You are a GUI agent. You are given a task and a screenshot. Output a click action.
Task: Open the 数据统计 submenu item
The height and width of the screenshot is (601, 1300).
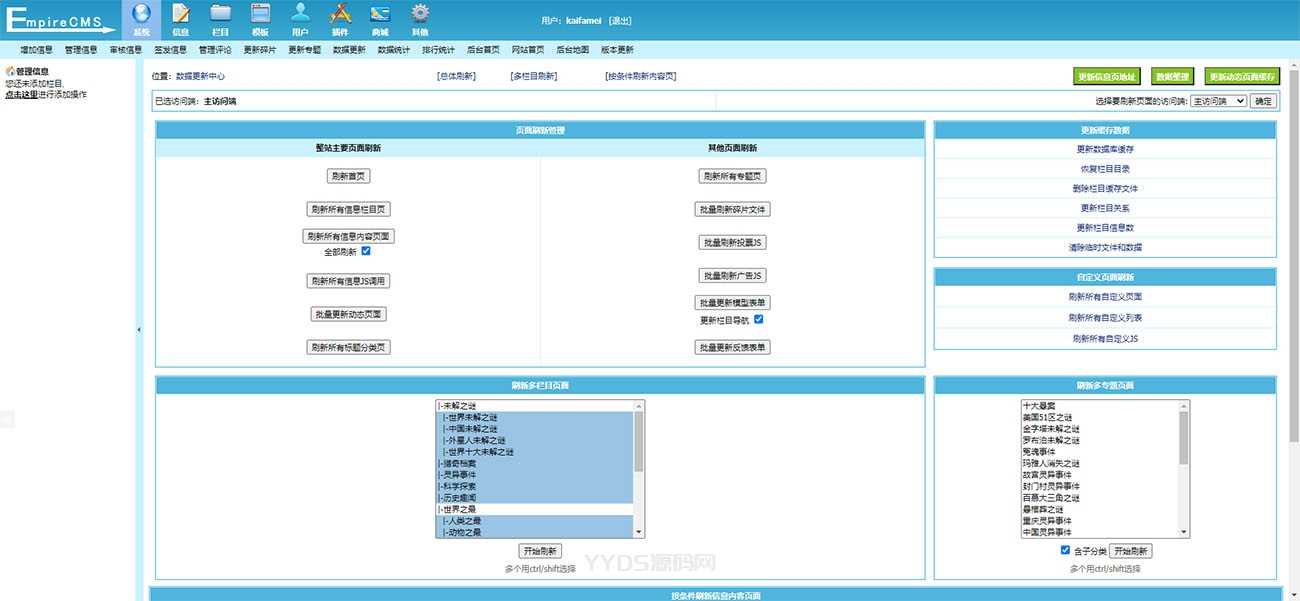(x=394, y=49)
